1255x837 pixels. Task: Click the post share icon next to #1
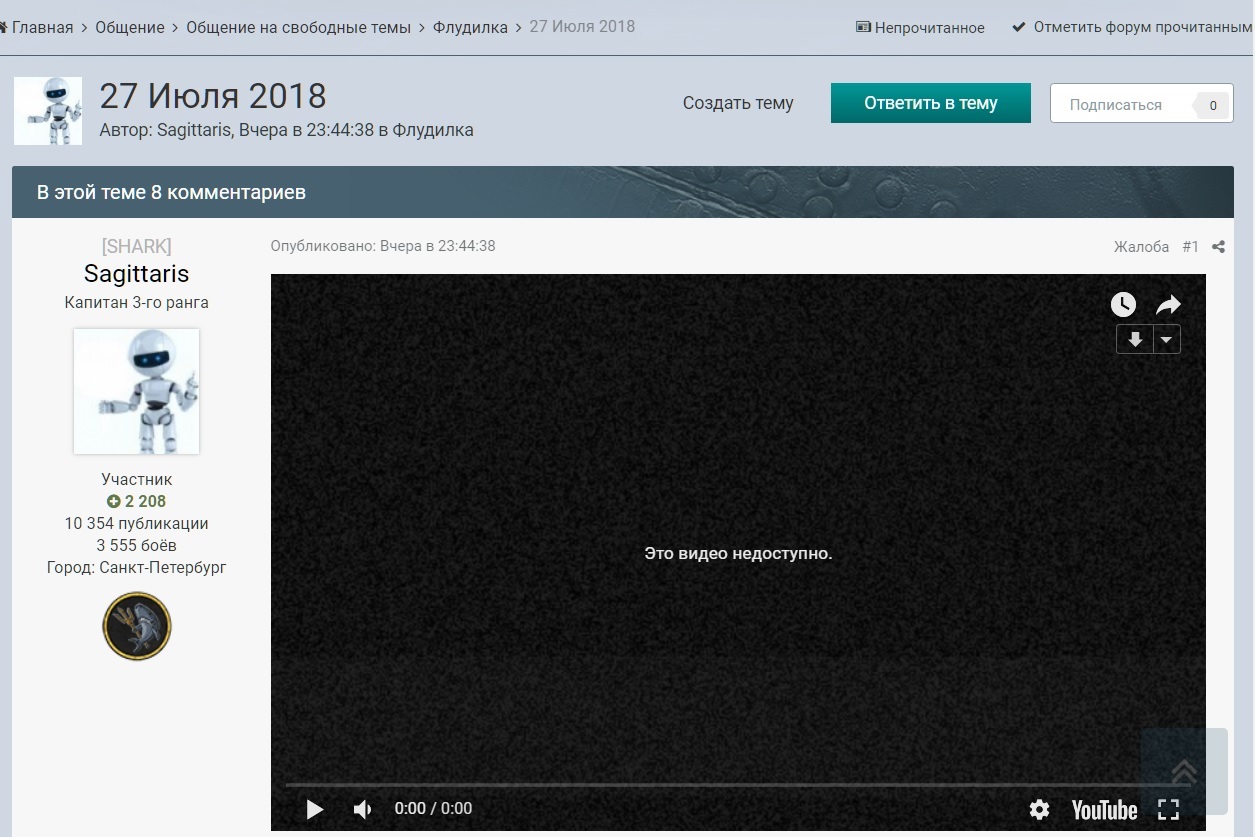click(1218, 247)
